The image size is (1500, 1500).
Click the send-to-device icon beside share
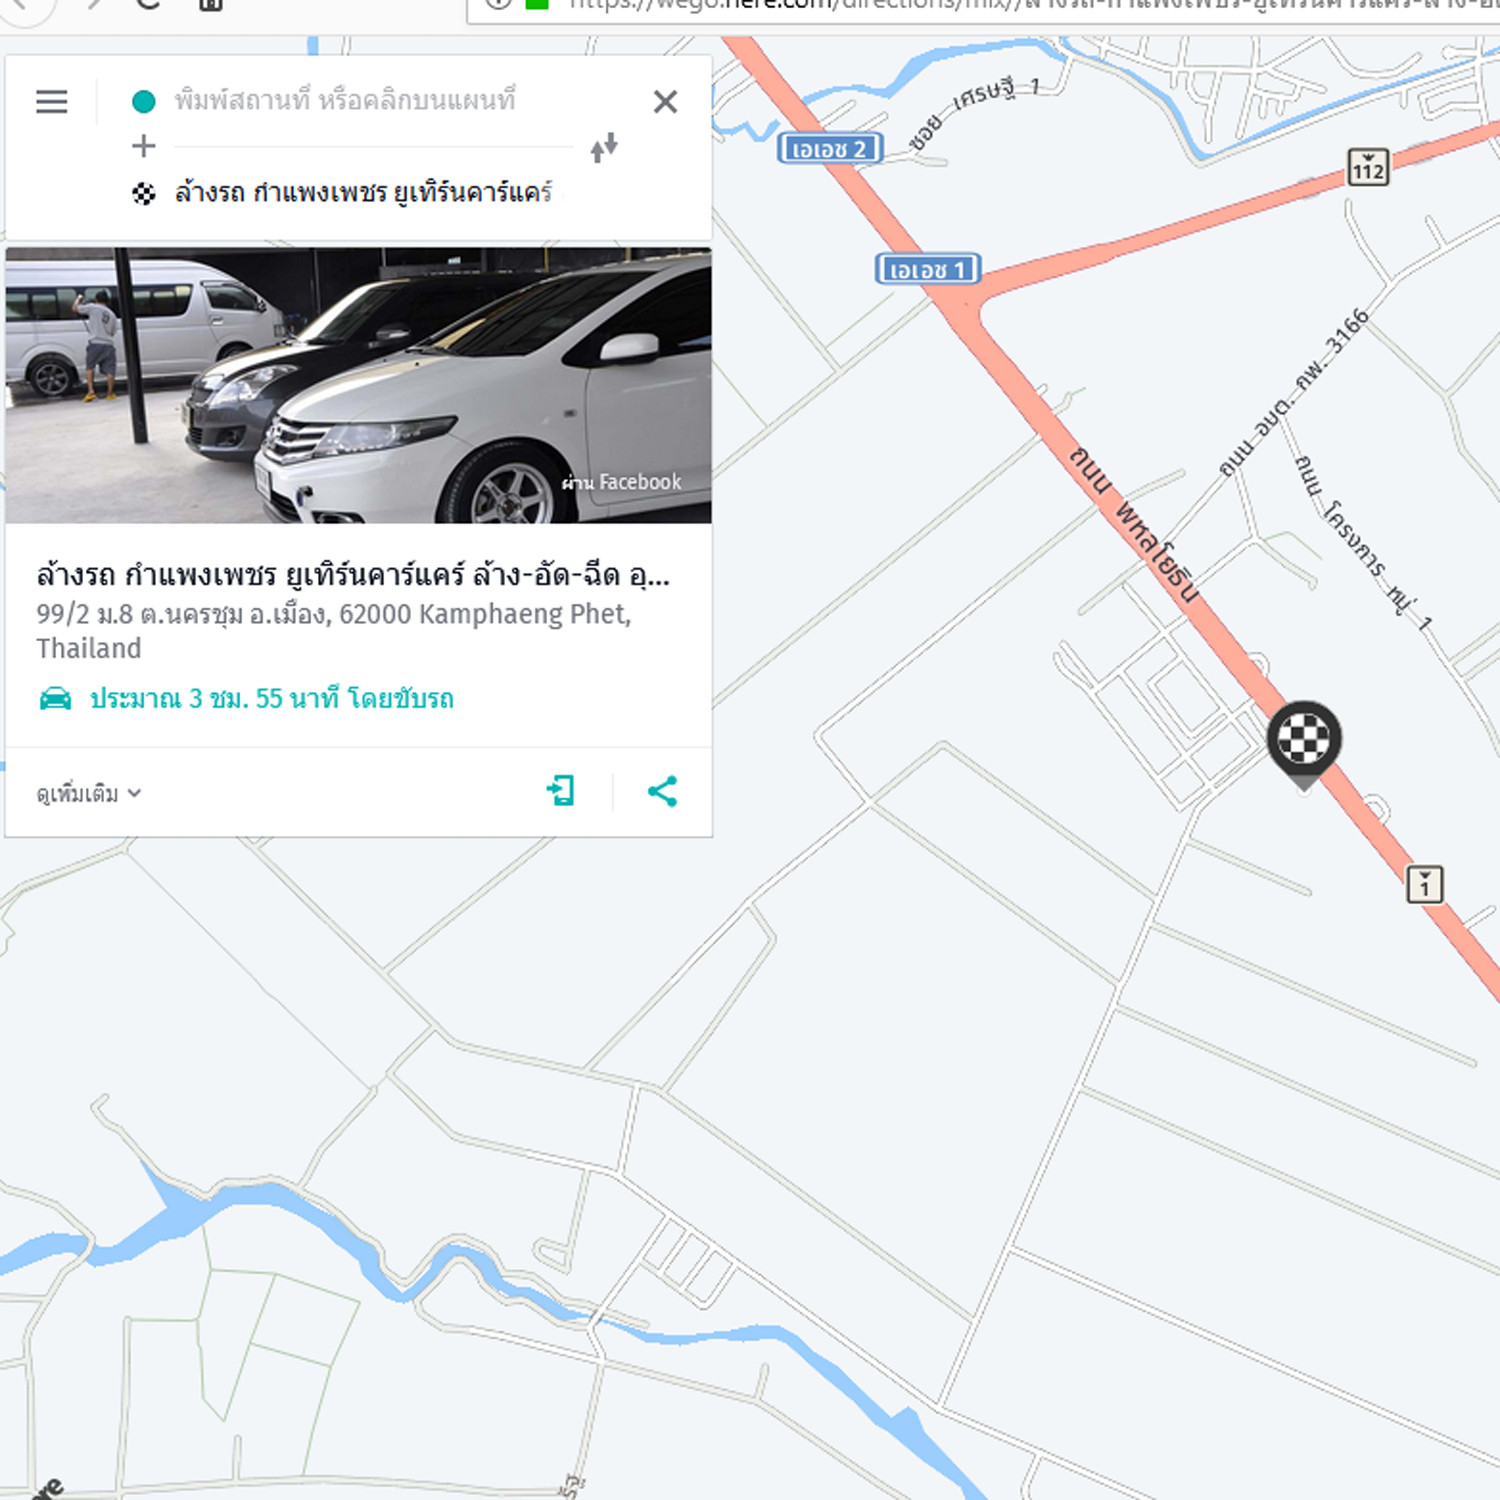tap(561, 791)
